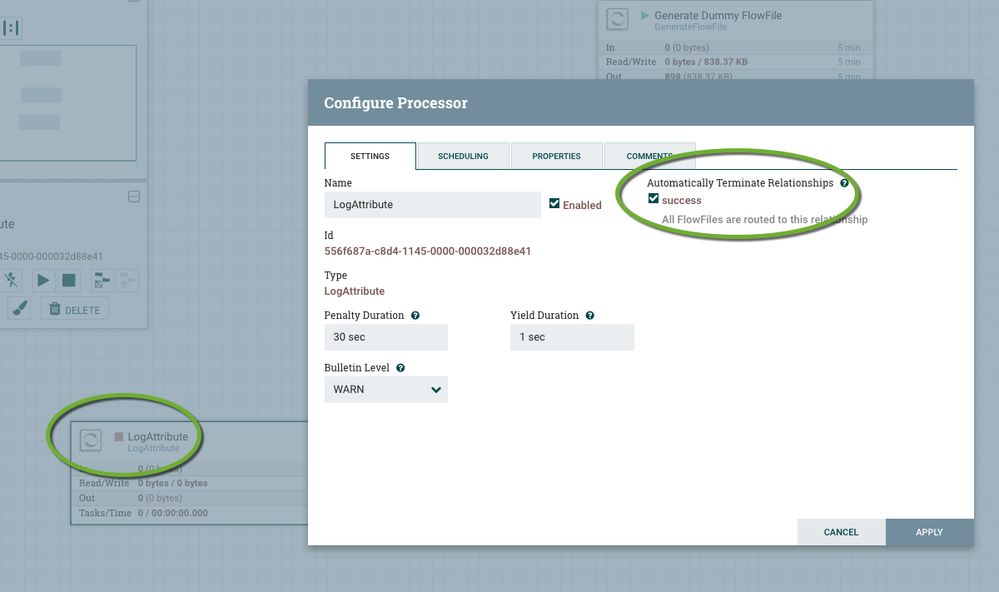
Task: Switch to the Scheduling tab
Action: [x=463, y=156]
